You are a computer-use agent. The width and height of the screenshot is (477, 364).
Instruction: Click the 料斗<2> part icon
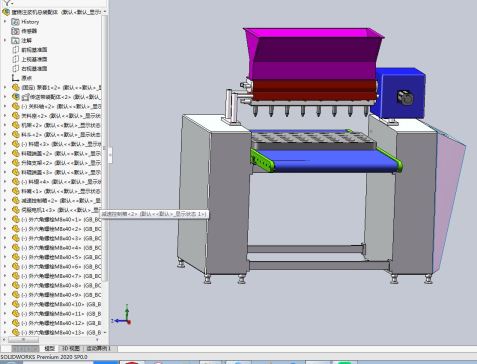click(x=16, y=134)
